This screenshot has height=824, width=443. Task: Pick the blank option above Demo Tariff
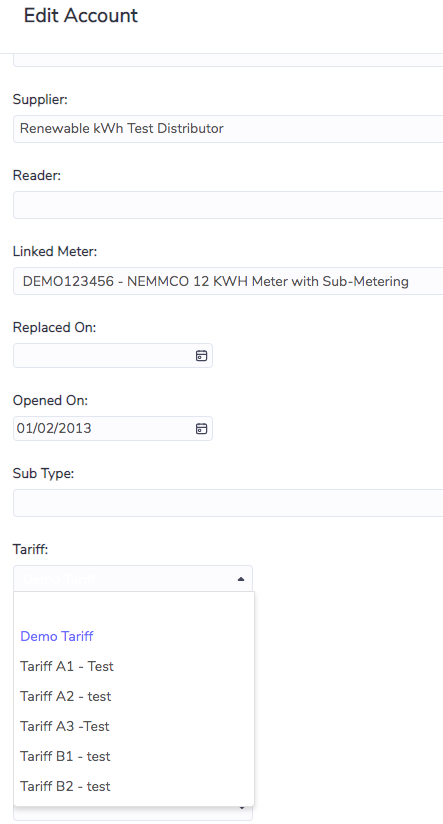[134, 608]
